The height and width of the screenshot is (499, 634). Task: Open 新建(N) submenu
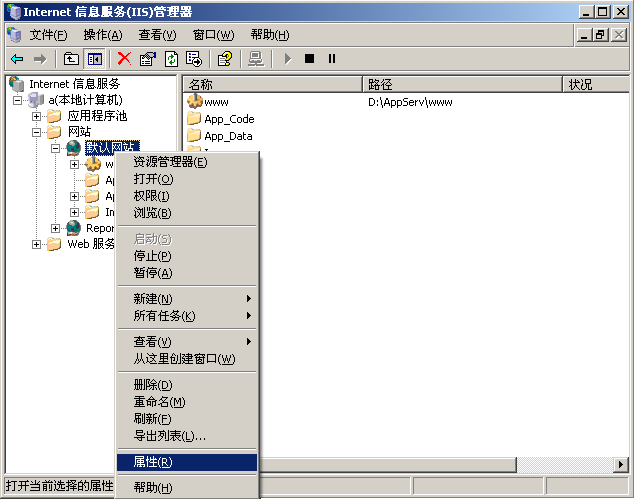pyautogui.click(x=187, y=299)
